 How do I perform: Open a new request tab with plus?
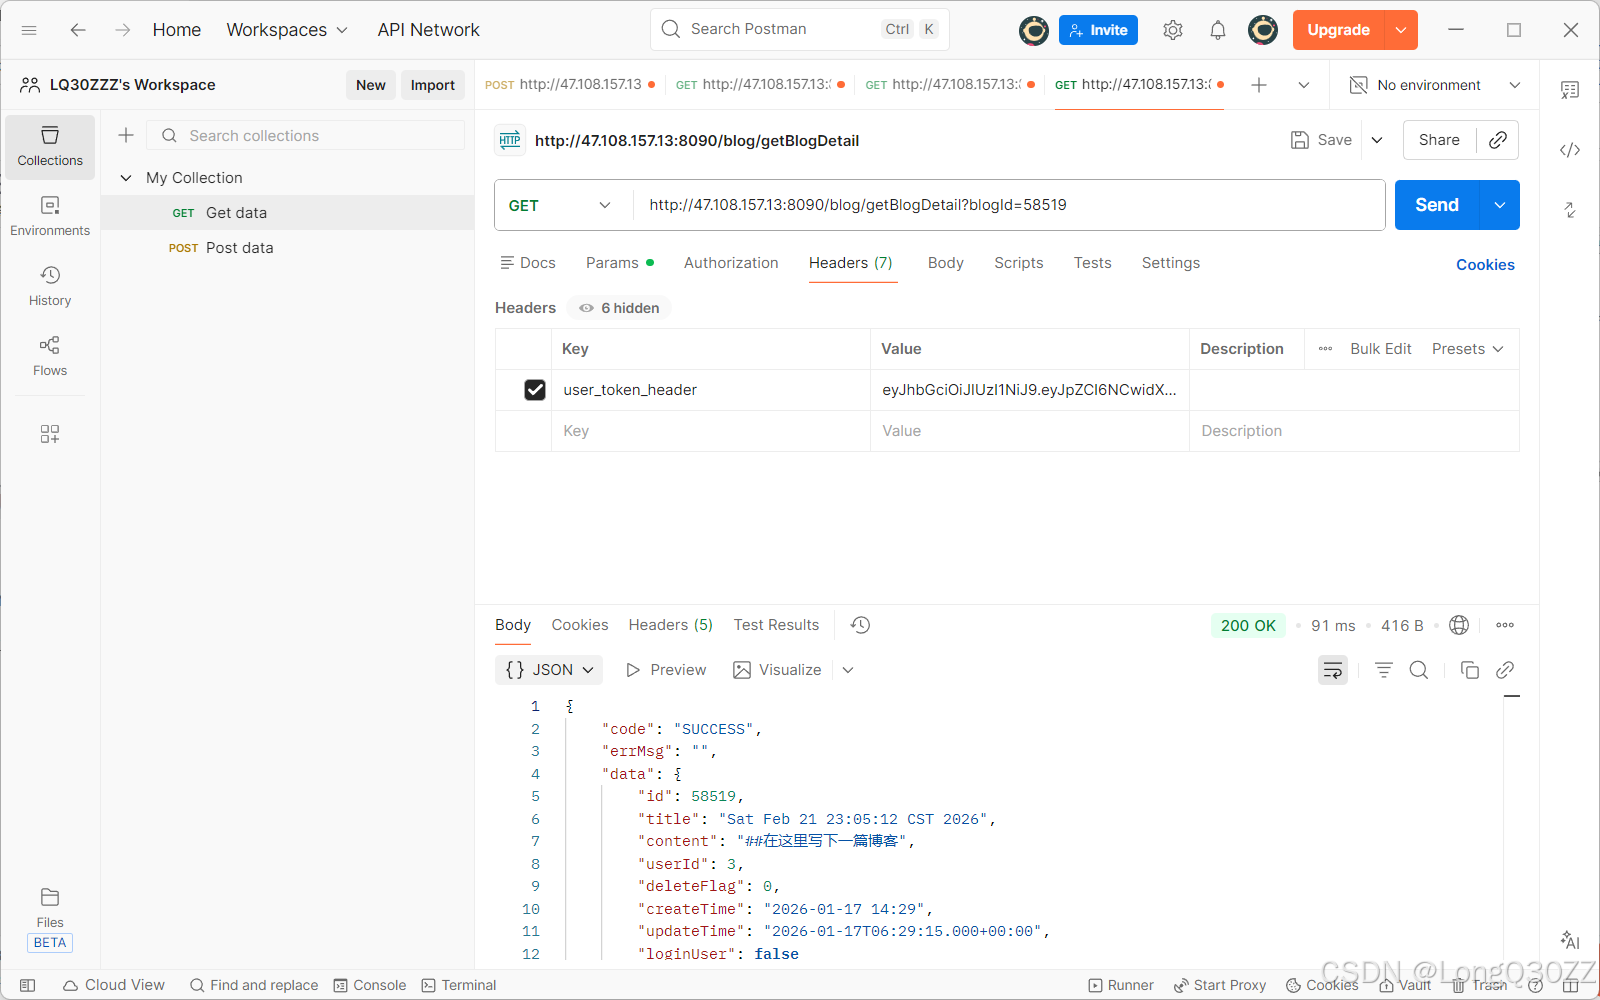1259,85
